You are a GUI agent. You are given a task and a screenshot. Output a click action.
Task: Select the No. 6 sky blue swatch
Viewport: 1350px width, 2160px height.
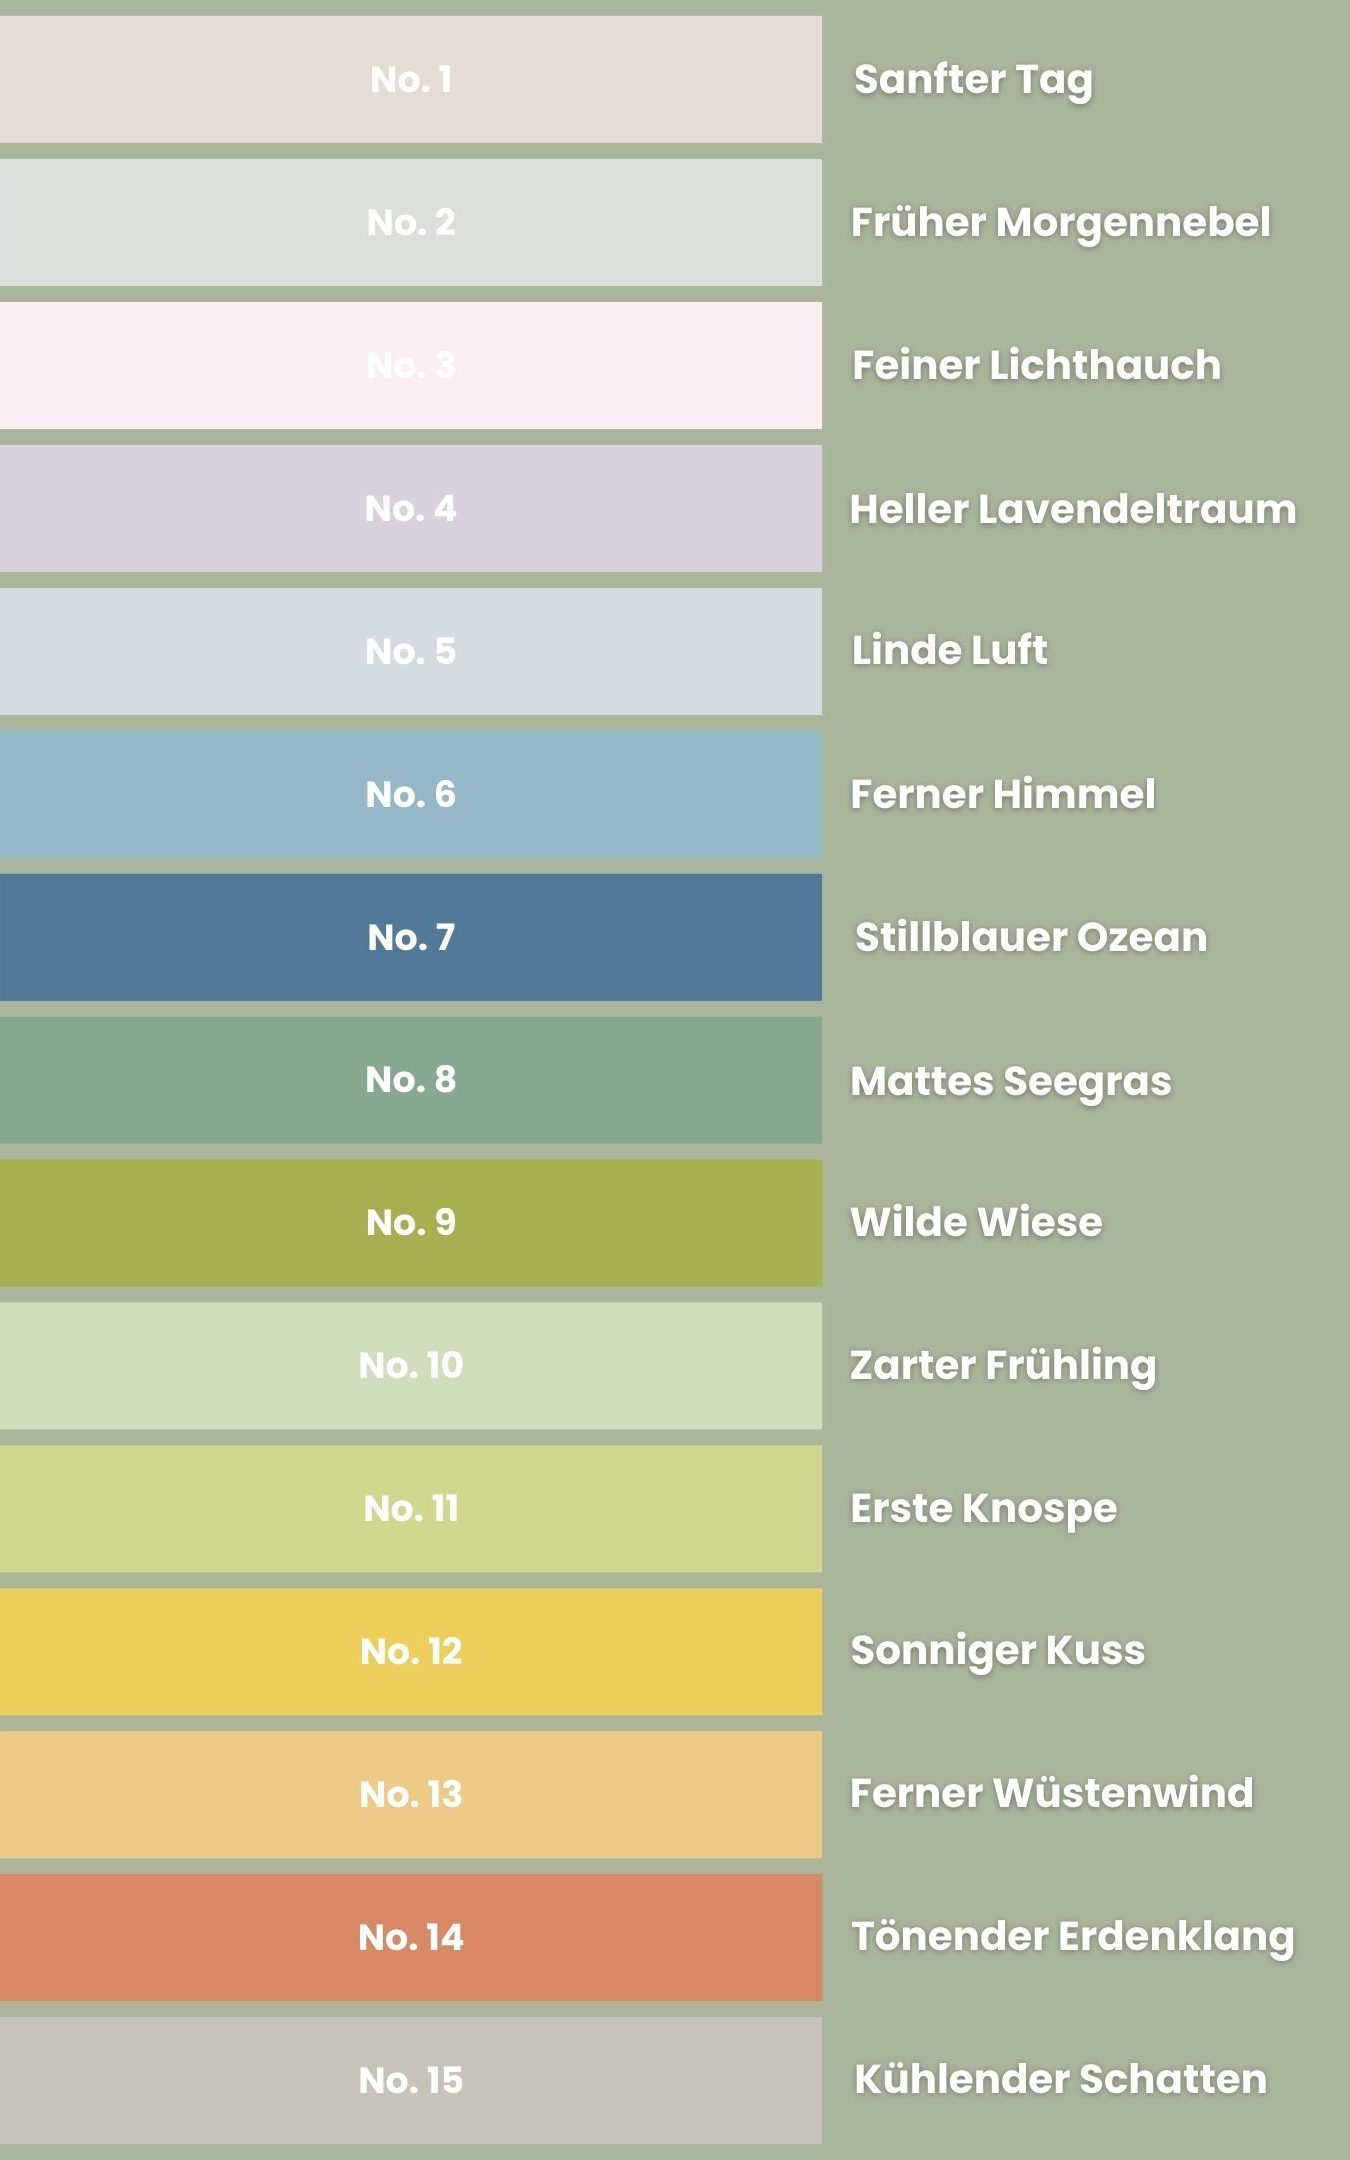pyautogui.click(x=410, y=794)
